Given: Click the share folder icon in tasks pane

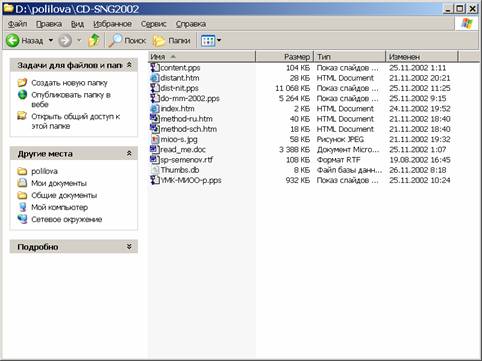Looking at the screenshot, I should (x=22, y=116).
